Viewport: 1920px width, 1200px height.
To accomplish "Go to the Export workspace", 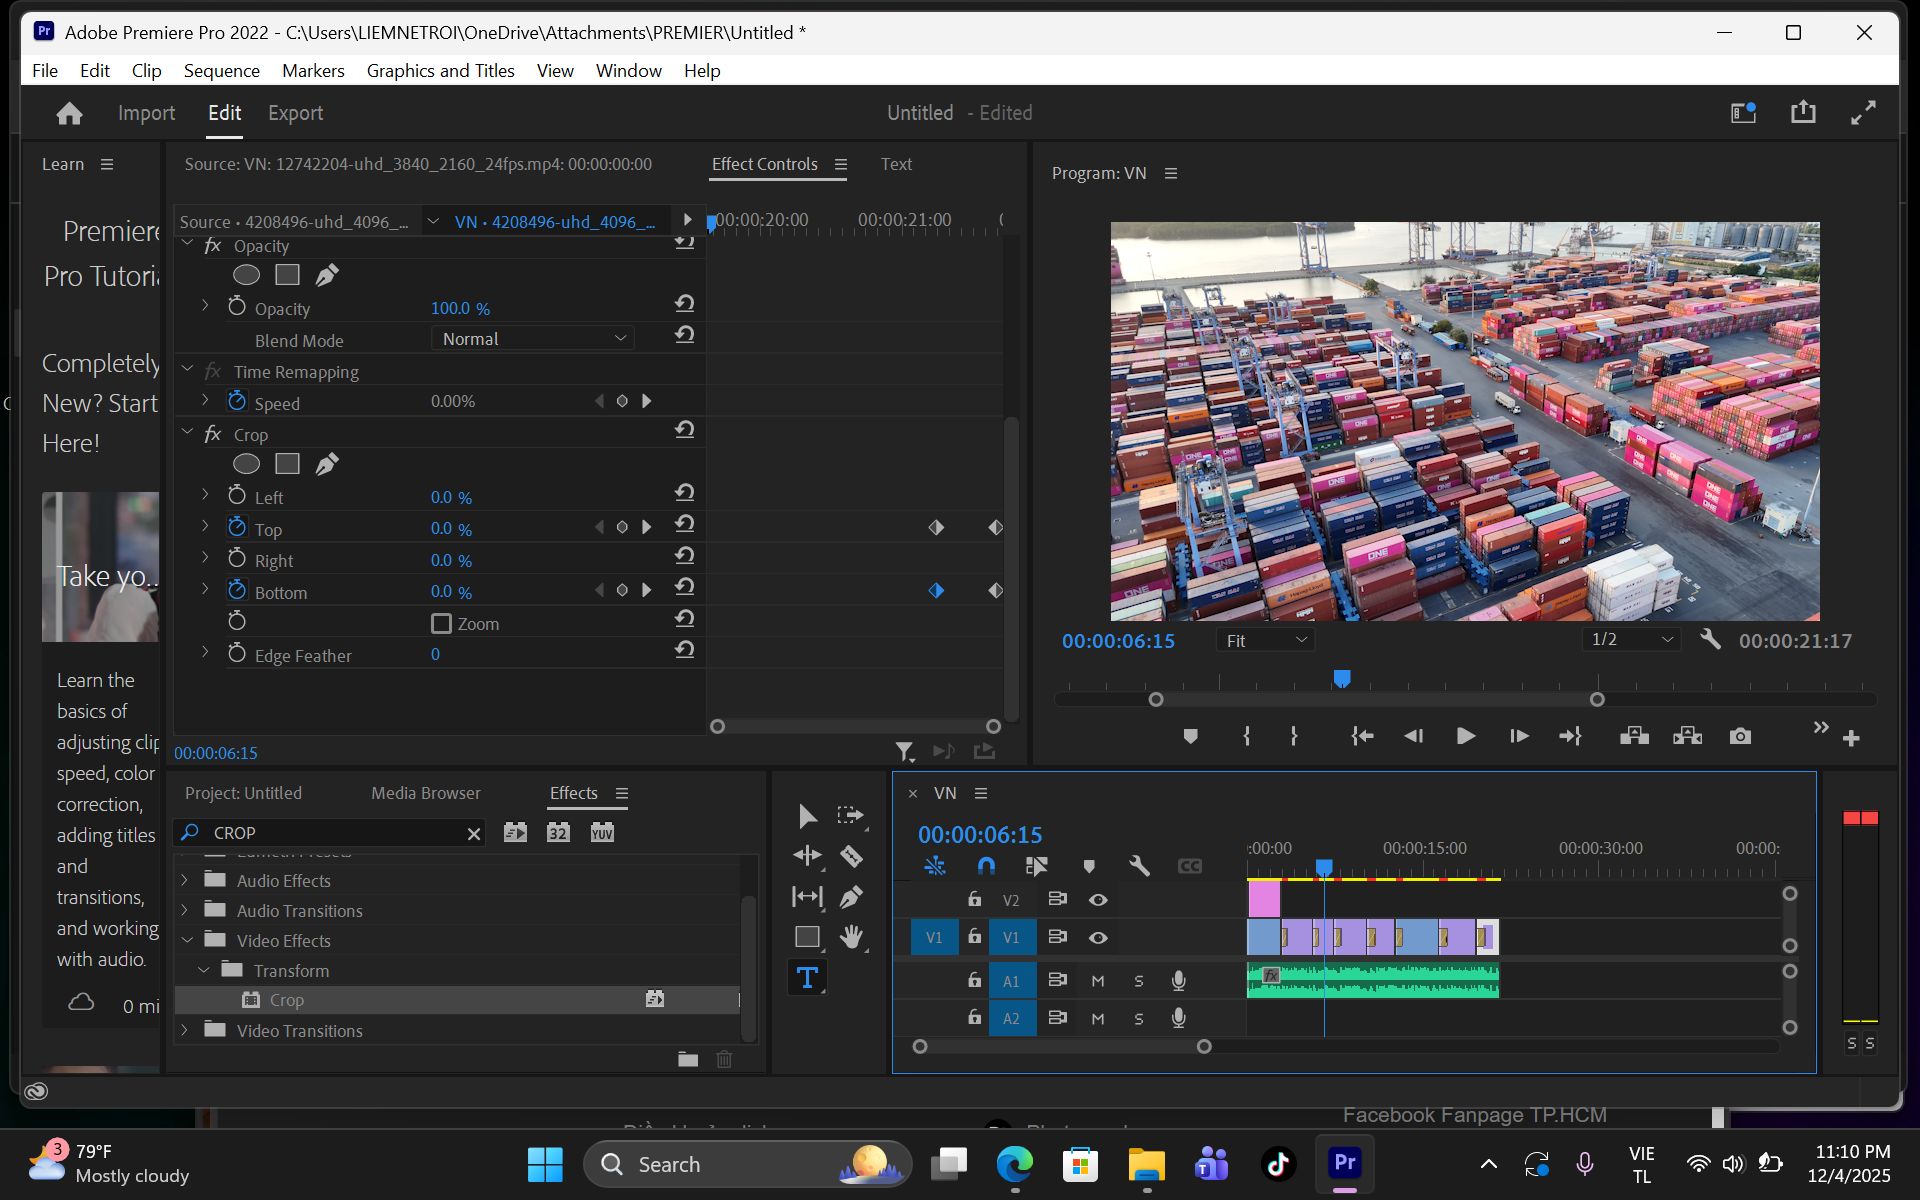I will (295, 113).
